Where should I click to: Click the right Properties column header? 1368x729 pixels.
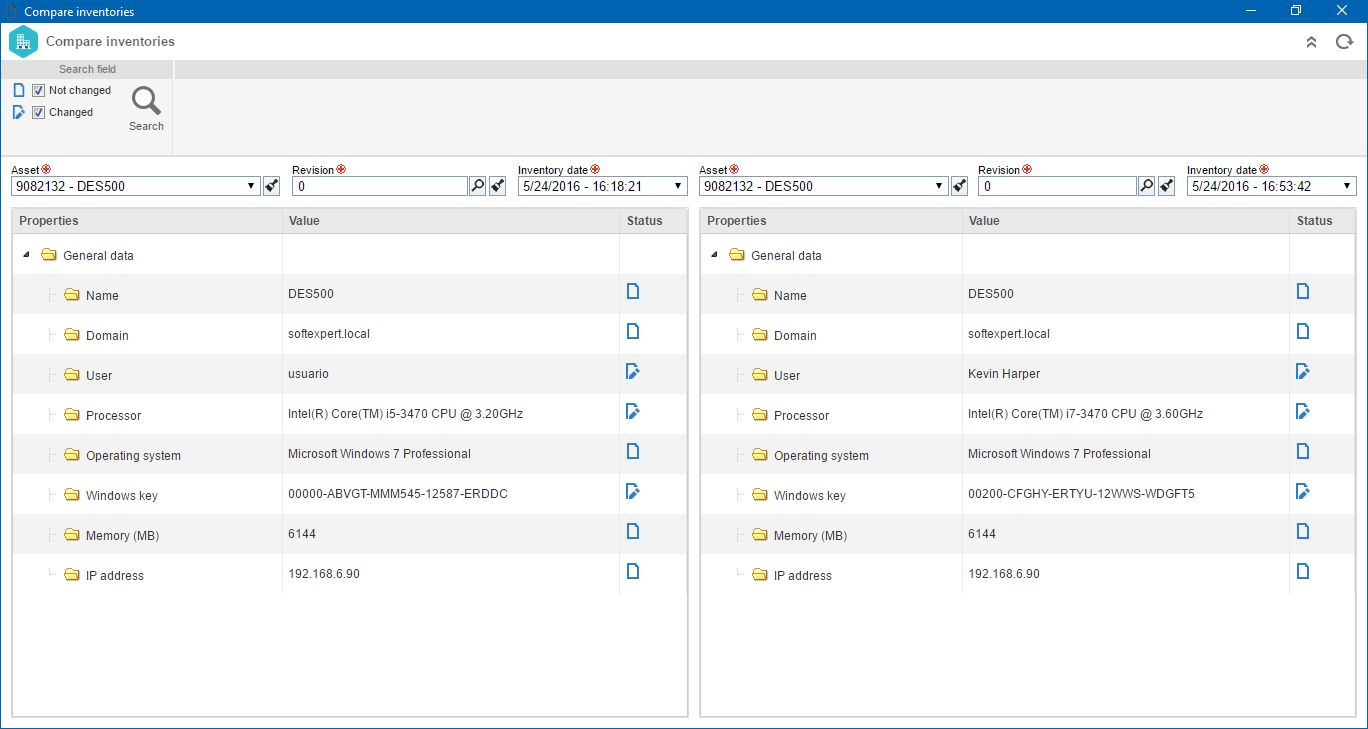831,221
